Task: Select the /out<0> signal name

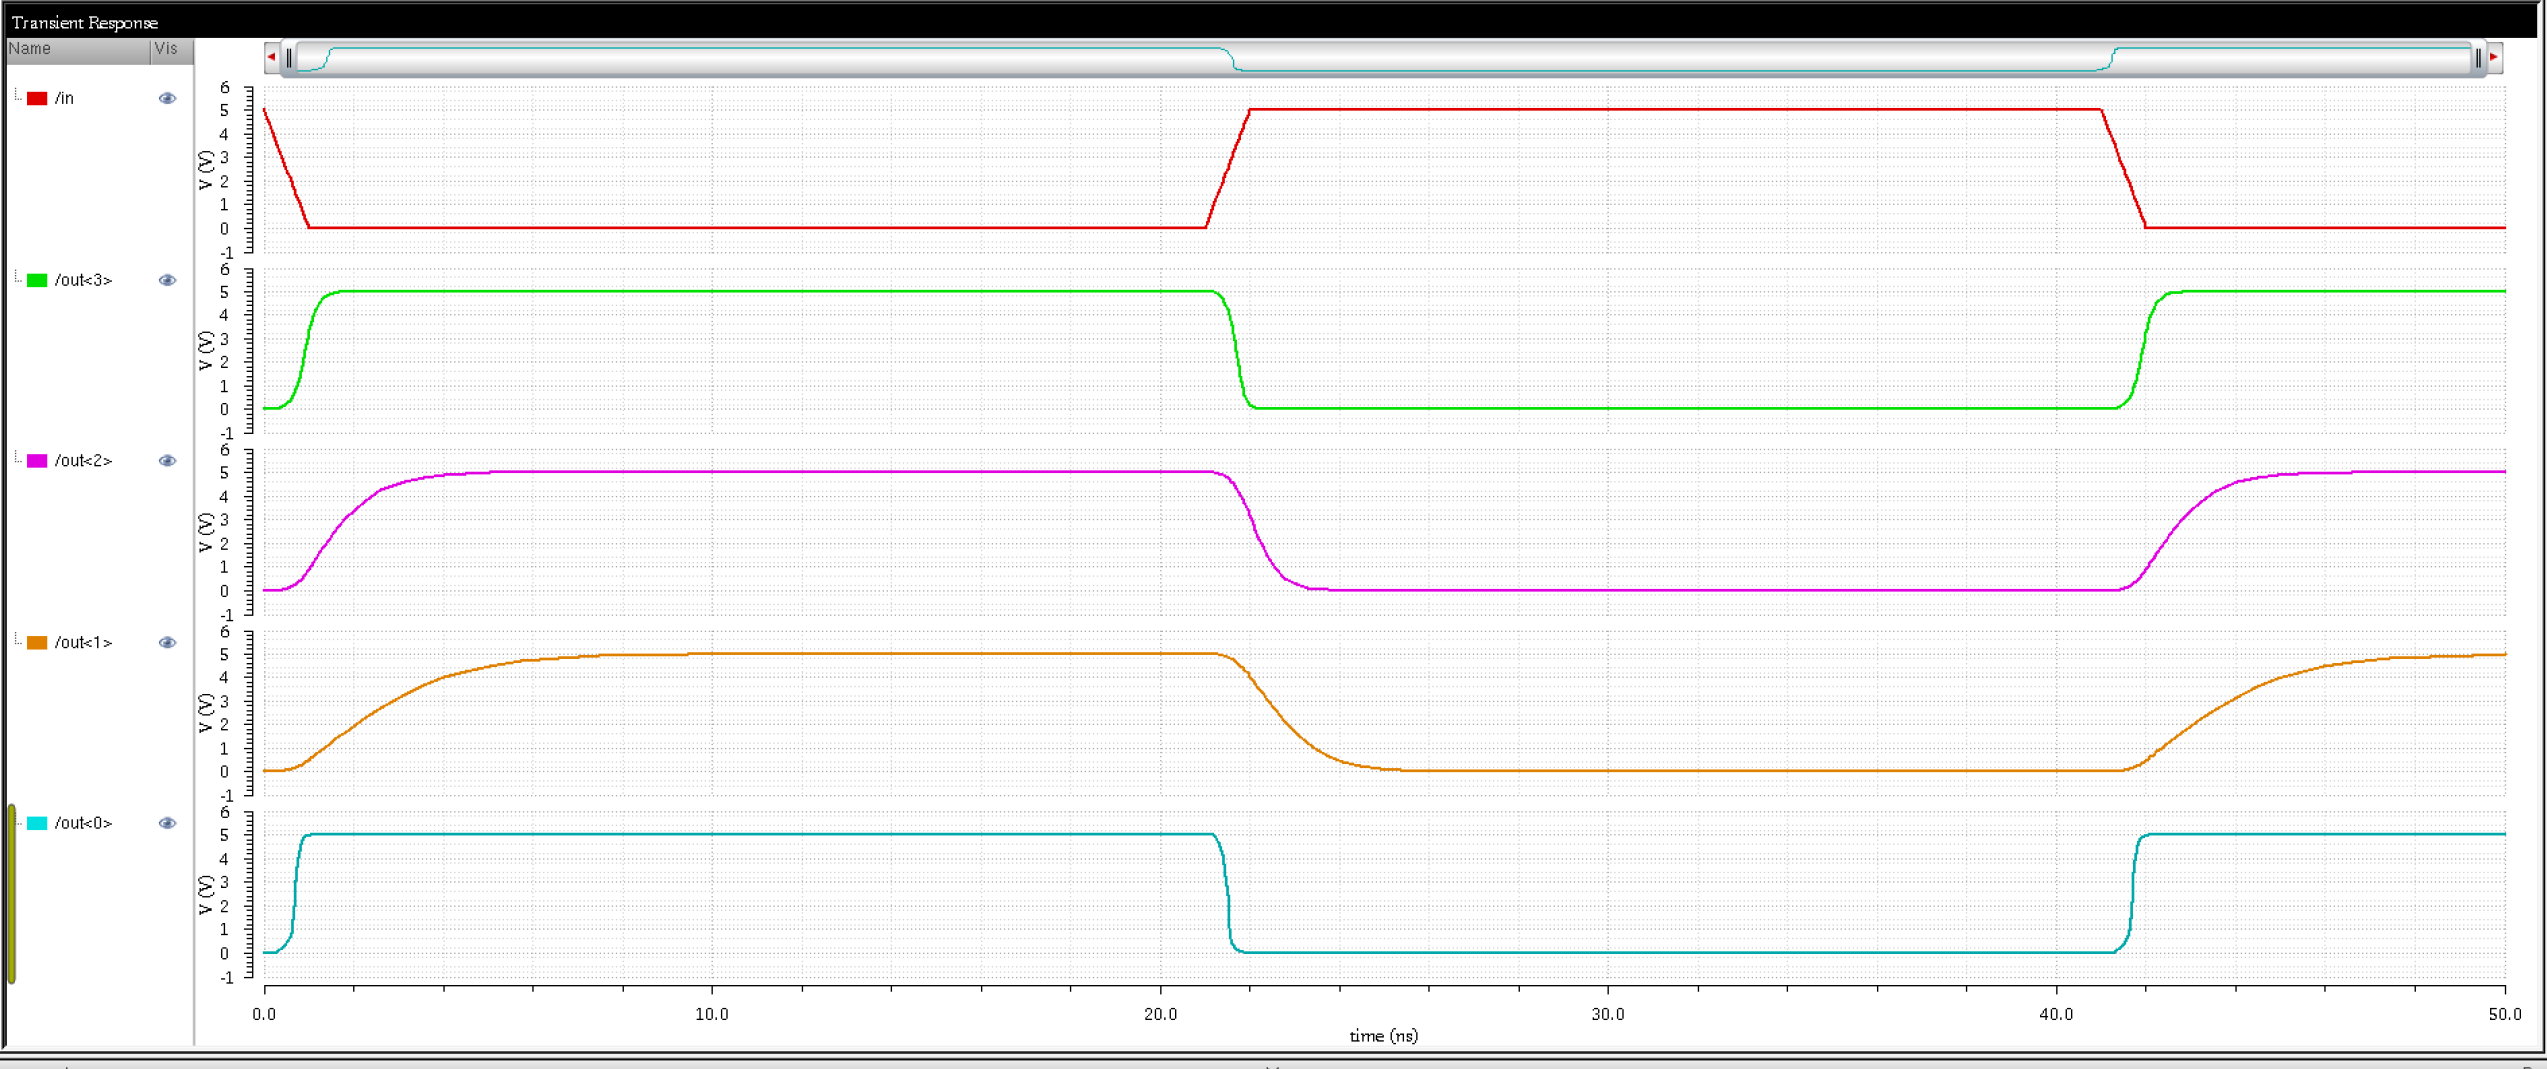Action: tap(83, 823)
